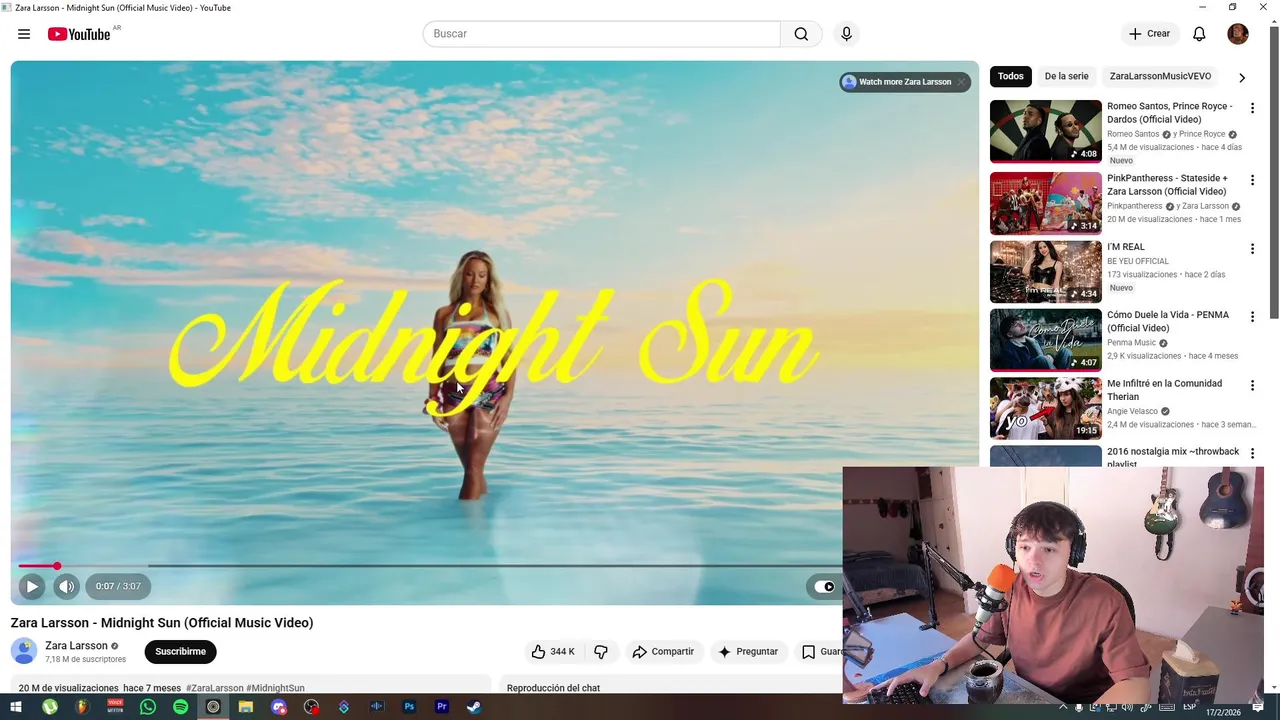Open the 2016 nostalgia mix title
The image size is (1280, 720).
(1173, 457)
